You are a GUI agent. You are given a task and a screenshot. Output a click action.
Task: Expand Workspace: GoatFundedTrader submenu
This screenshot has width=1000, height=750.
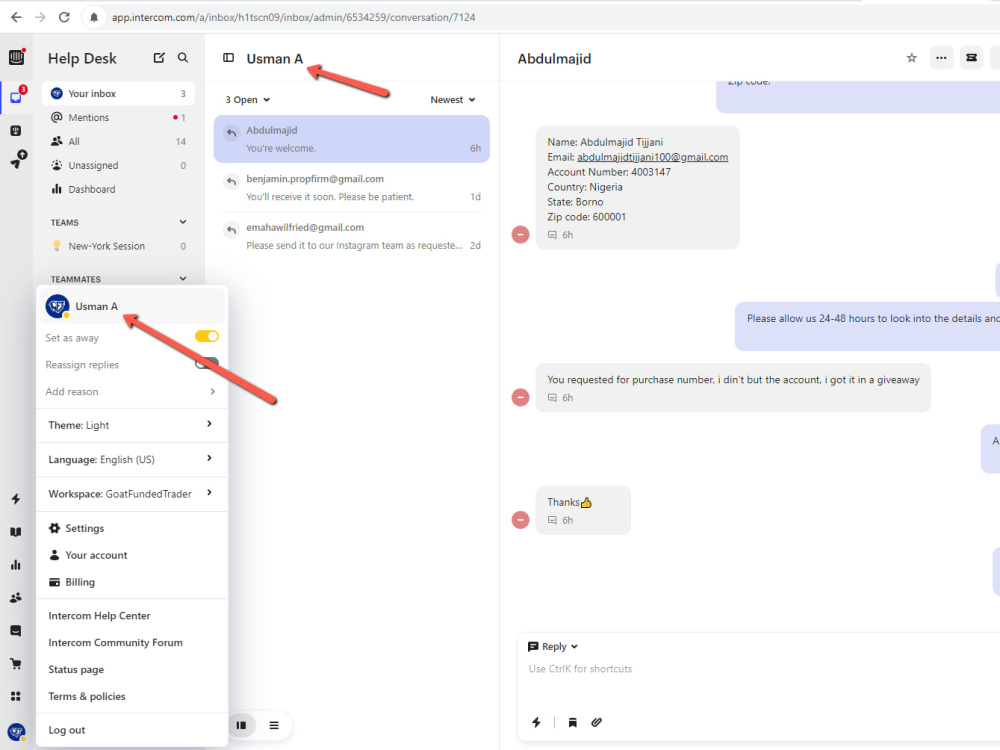(x=131, y=494)
